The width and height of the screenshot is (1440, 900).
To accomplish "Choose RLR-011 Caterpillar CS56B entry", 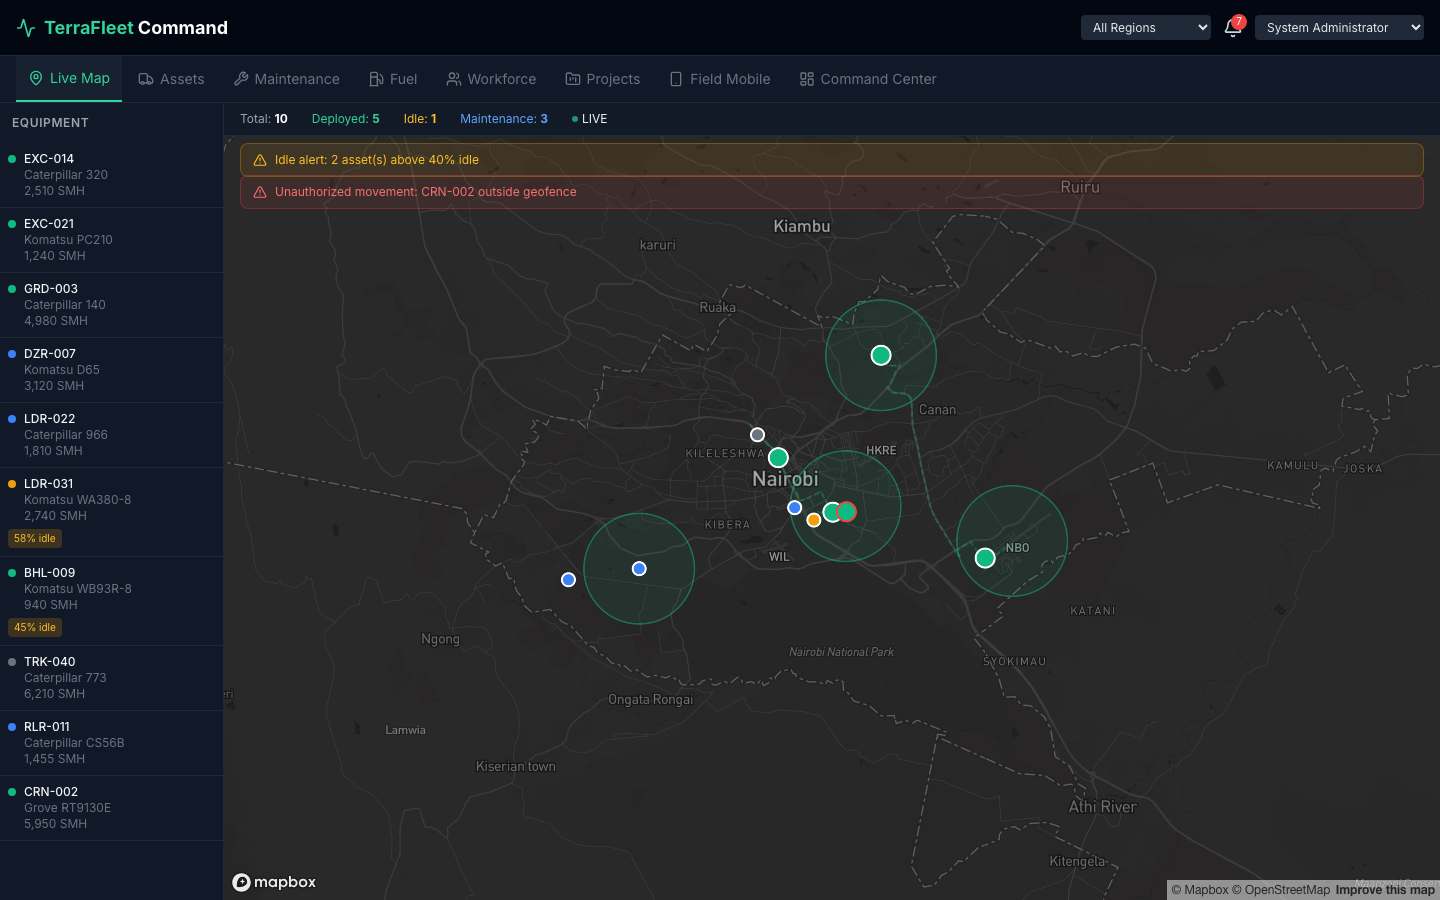I will (111, 743).
